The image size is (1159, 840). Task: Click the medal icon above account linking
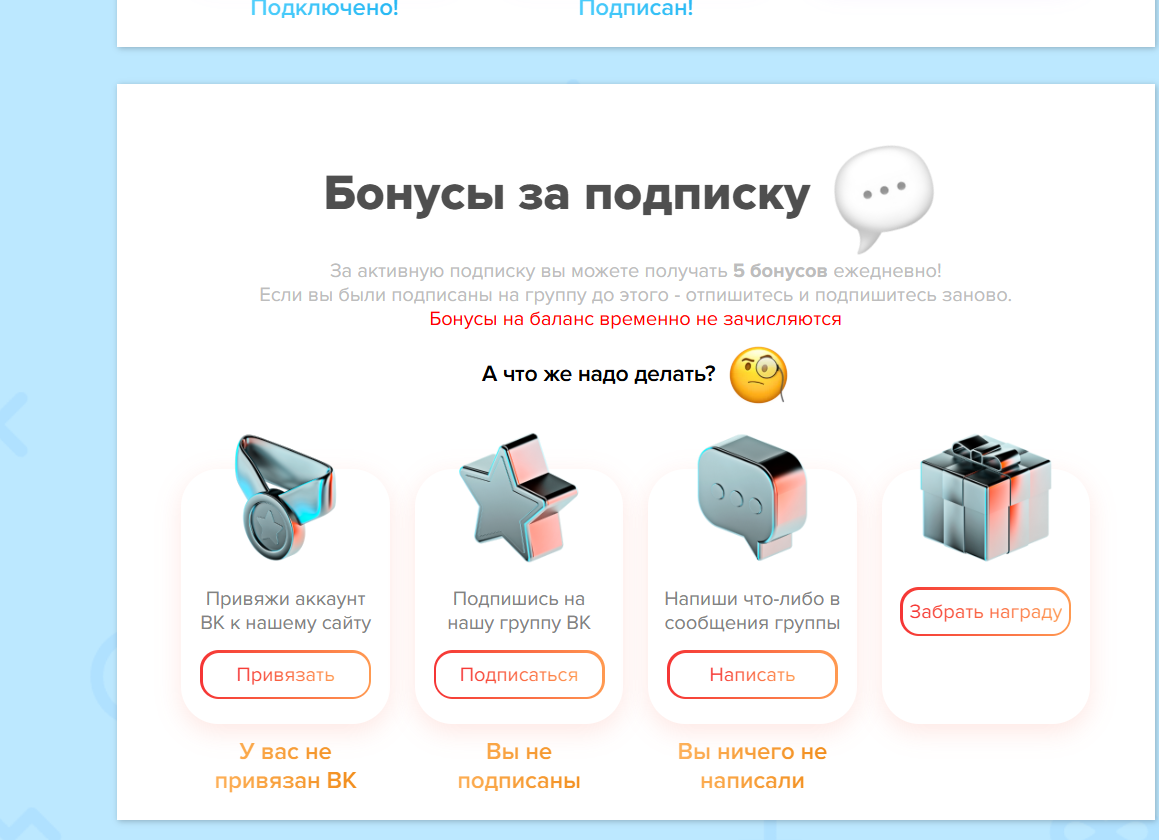[x=285, y=496]
